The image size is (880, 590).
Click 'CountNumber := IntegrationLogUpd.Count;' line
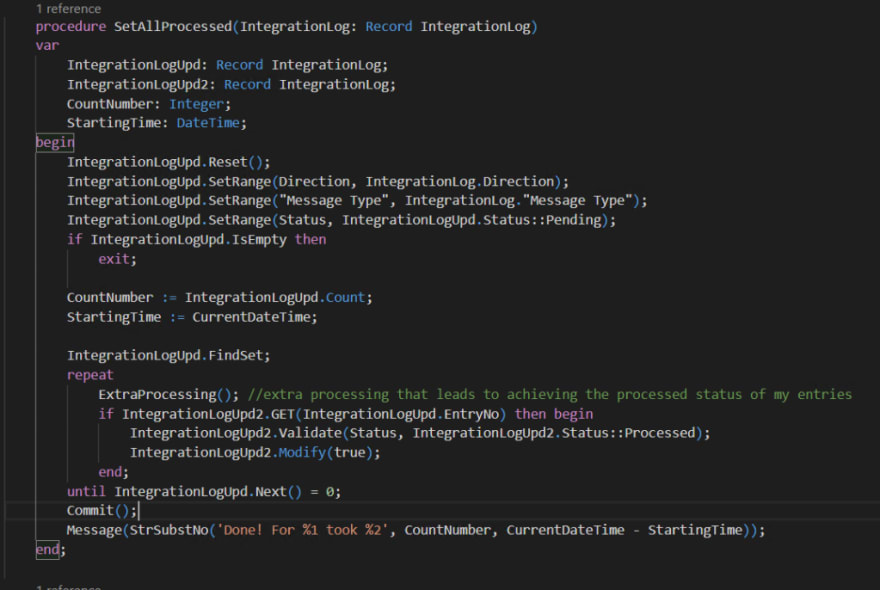219,298
